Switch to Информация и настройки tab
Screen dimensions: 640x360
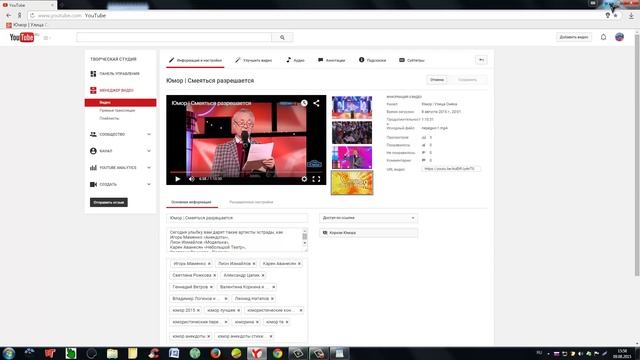[195, 60]
